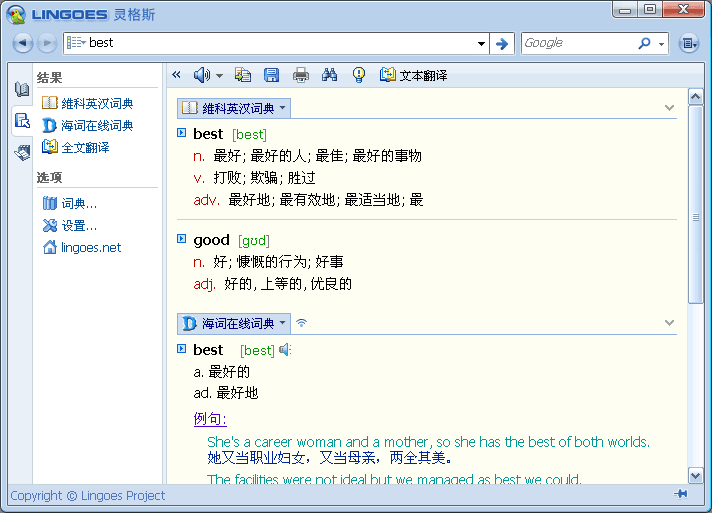The height and width of the screenshot is (513, 712).
Task: Click the speaker icon to pronounce the word
Action: tap(202, 75)
